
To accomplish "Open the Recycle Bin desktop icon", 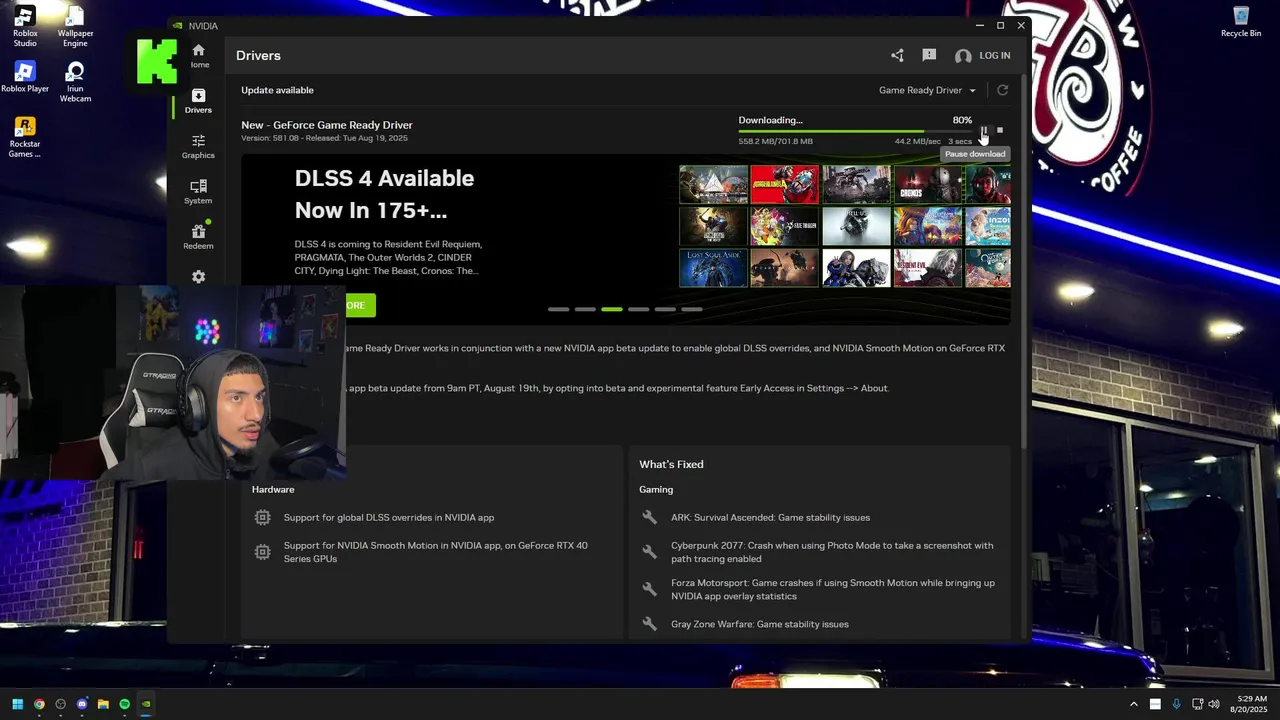I will tap(1241, 21).
